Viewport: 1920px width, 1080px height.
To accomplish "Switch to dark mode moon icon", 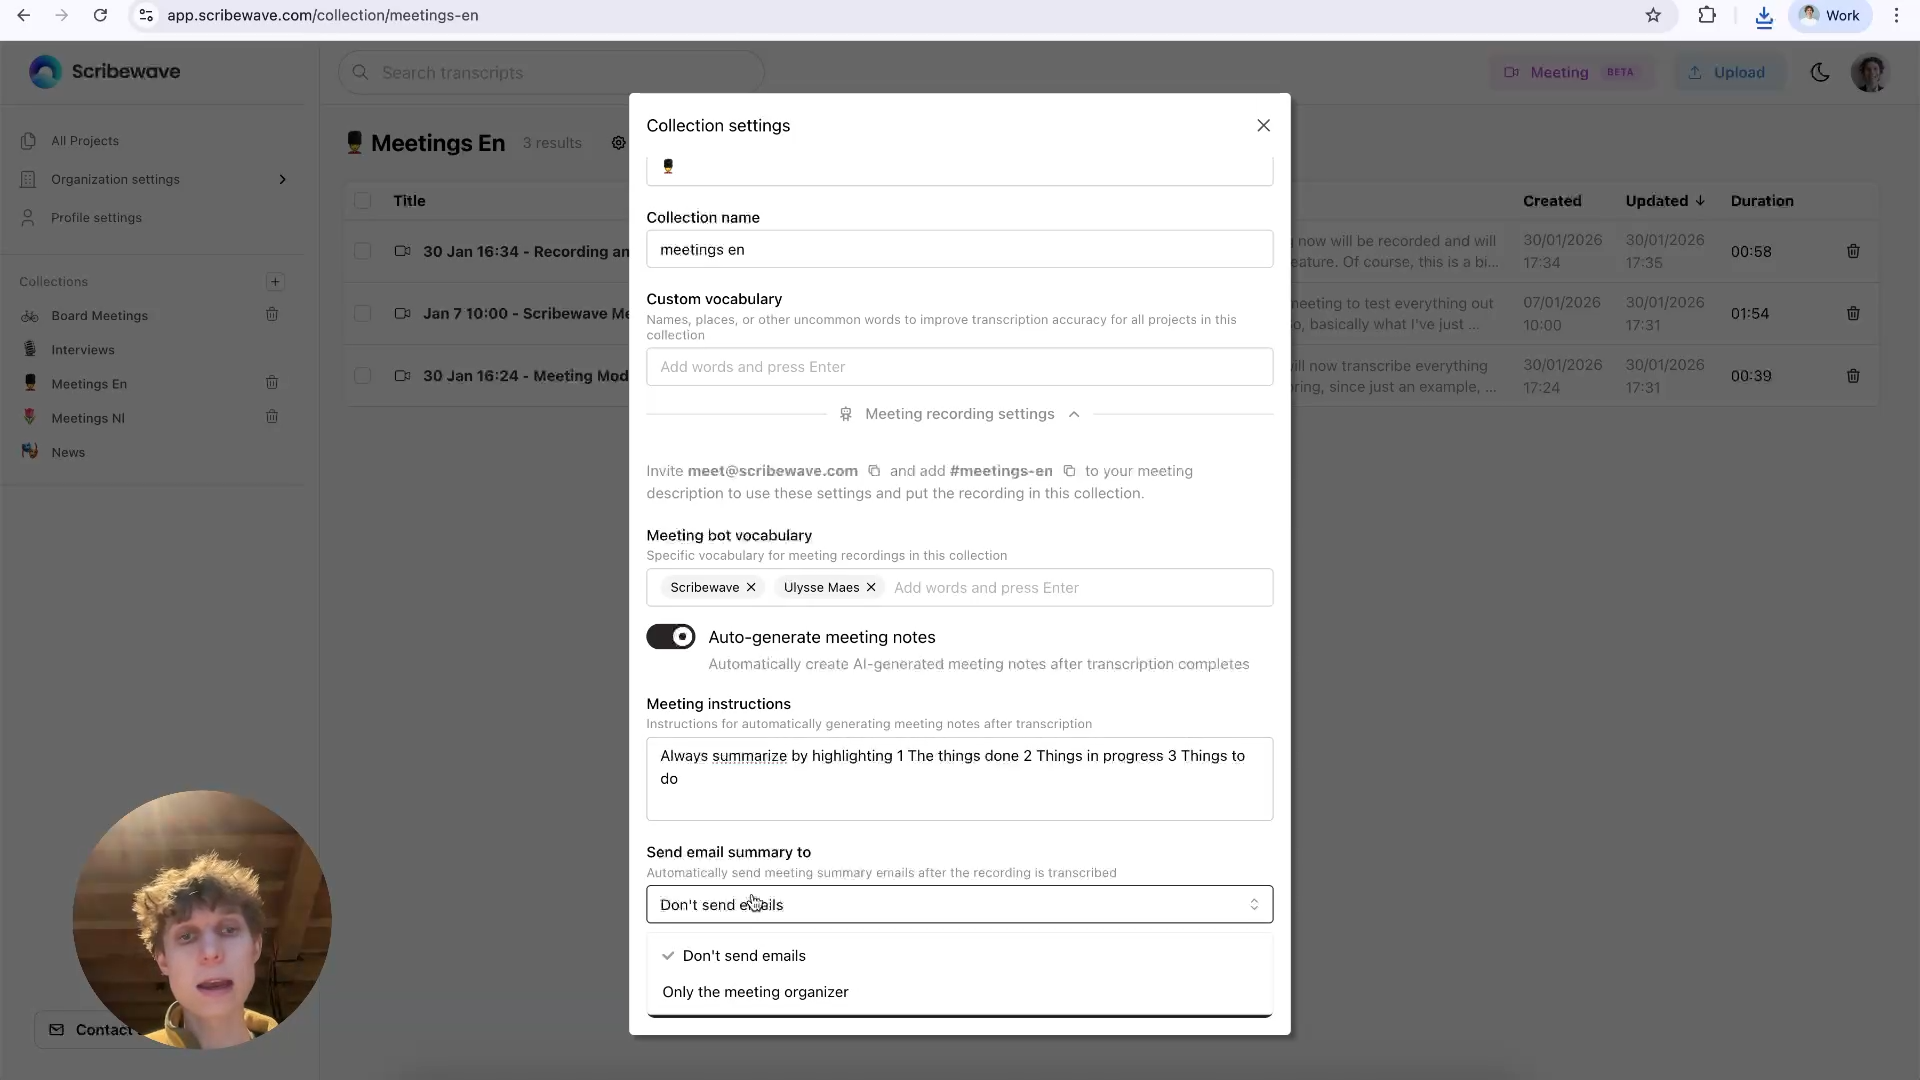I will click(1819, 72).
